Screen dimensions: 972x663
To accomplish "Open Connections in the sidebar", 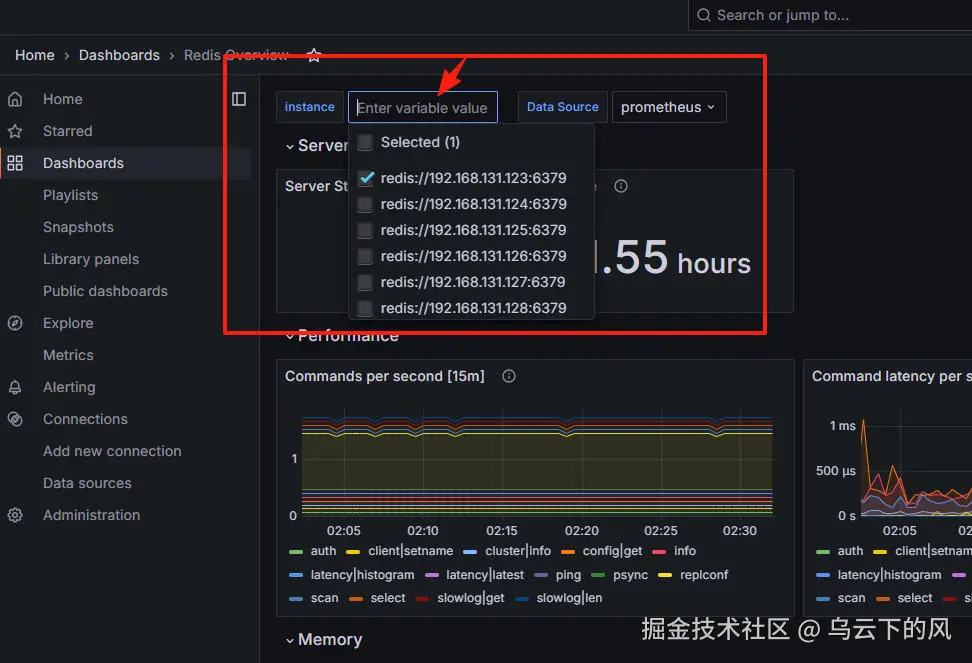I will [x=85, y=419].
